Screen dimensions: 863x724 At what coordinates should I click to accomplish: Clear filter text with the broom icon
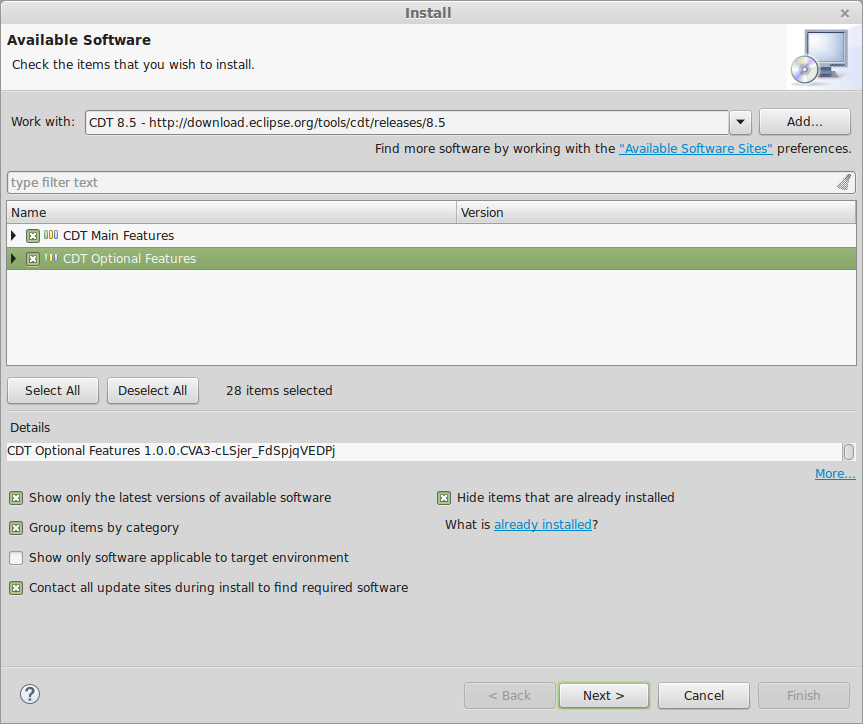tap(844, 182)
